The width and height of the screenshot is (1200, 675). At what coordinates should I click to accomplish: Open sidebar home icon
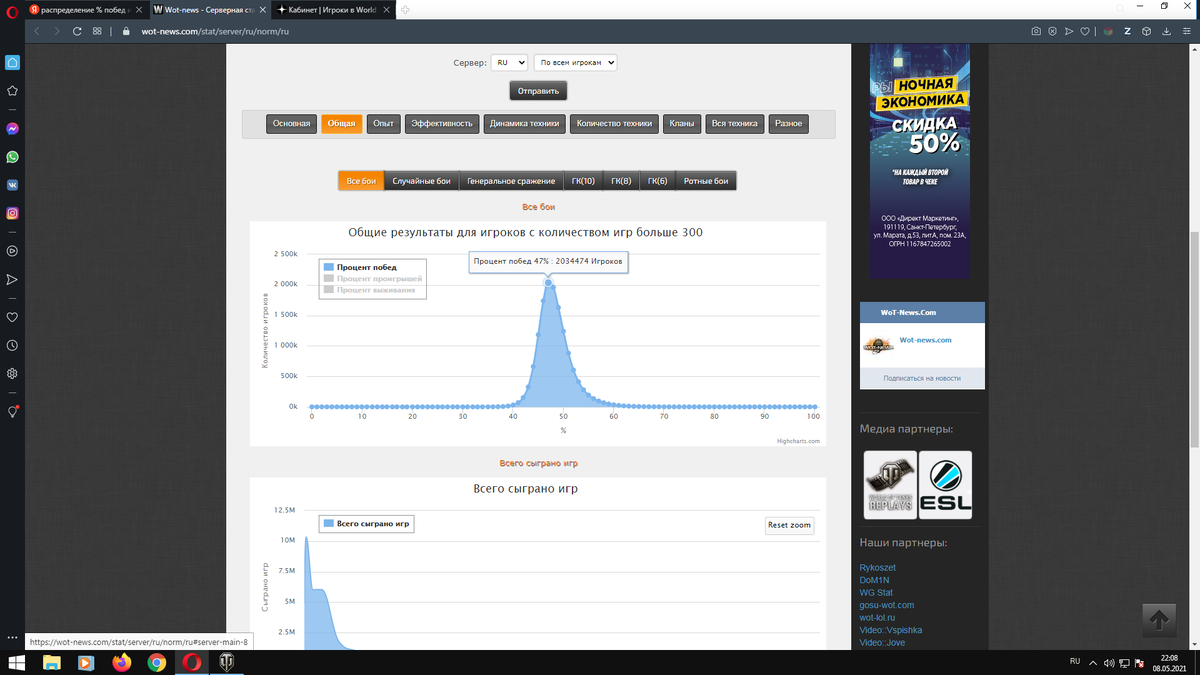coord(12,62)
